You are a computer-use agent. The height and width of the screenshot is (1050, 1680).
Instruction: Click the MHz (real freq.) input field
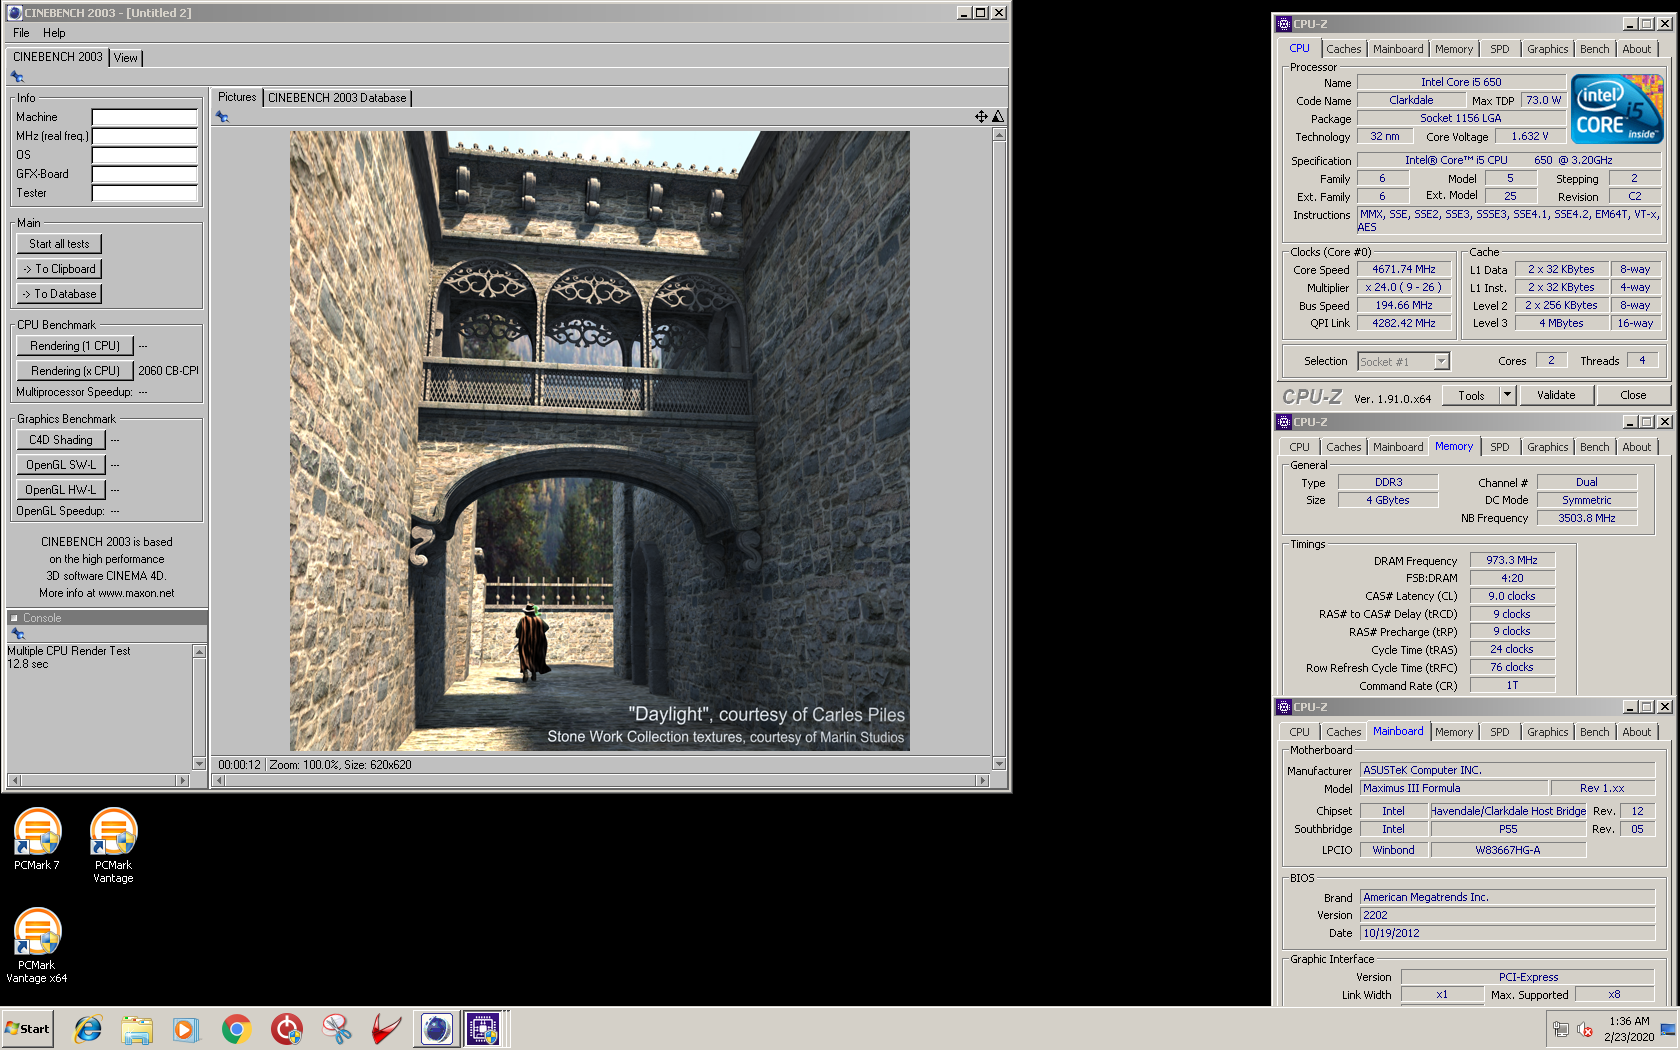point(145,136)
